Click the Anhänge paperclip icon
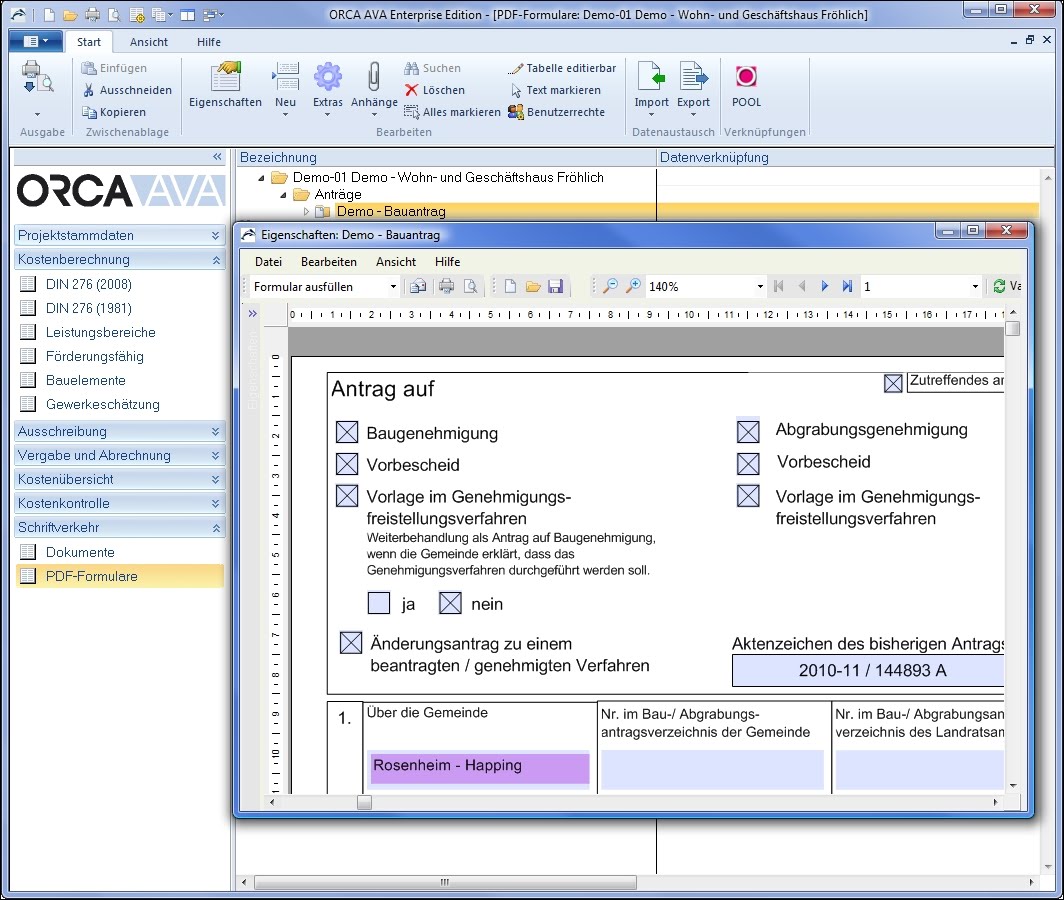Image resolution: width=1064 pixels, height=900 pixels. point(374,76)
